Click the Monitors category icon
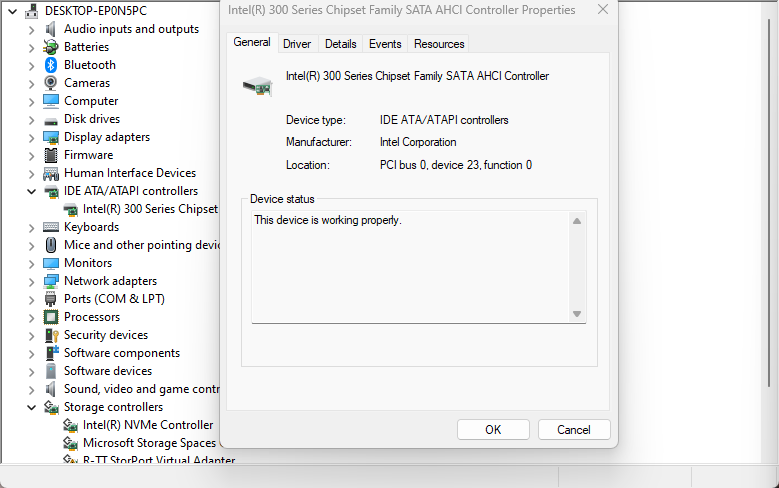The width and height of the screenshot is (779, 488). click(51, 263)
